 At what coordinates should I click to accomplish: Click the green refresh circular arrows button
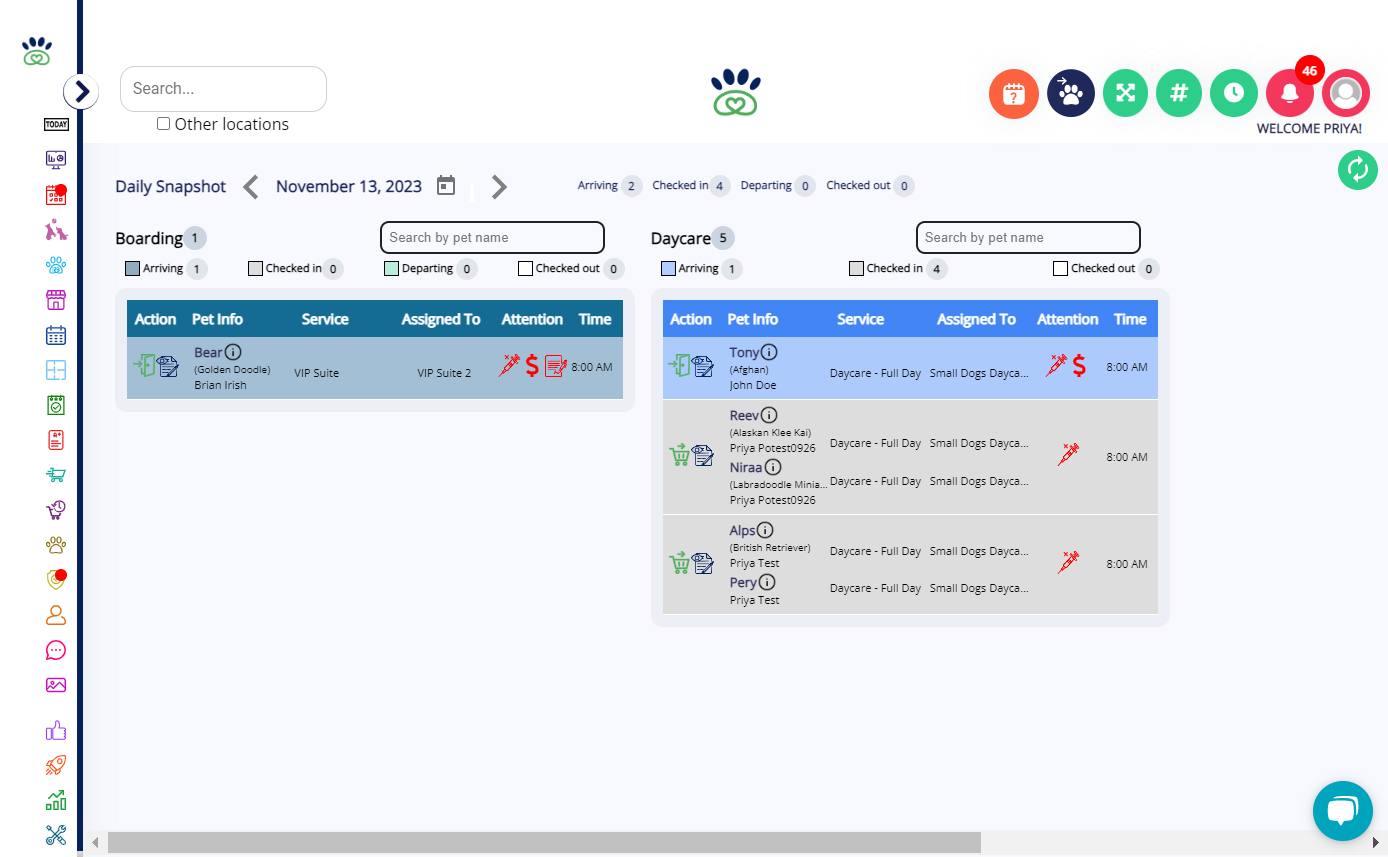coord(1358,169)
